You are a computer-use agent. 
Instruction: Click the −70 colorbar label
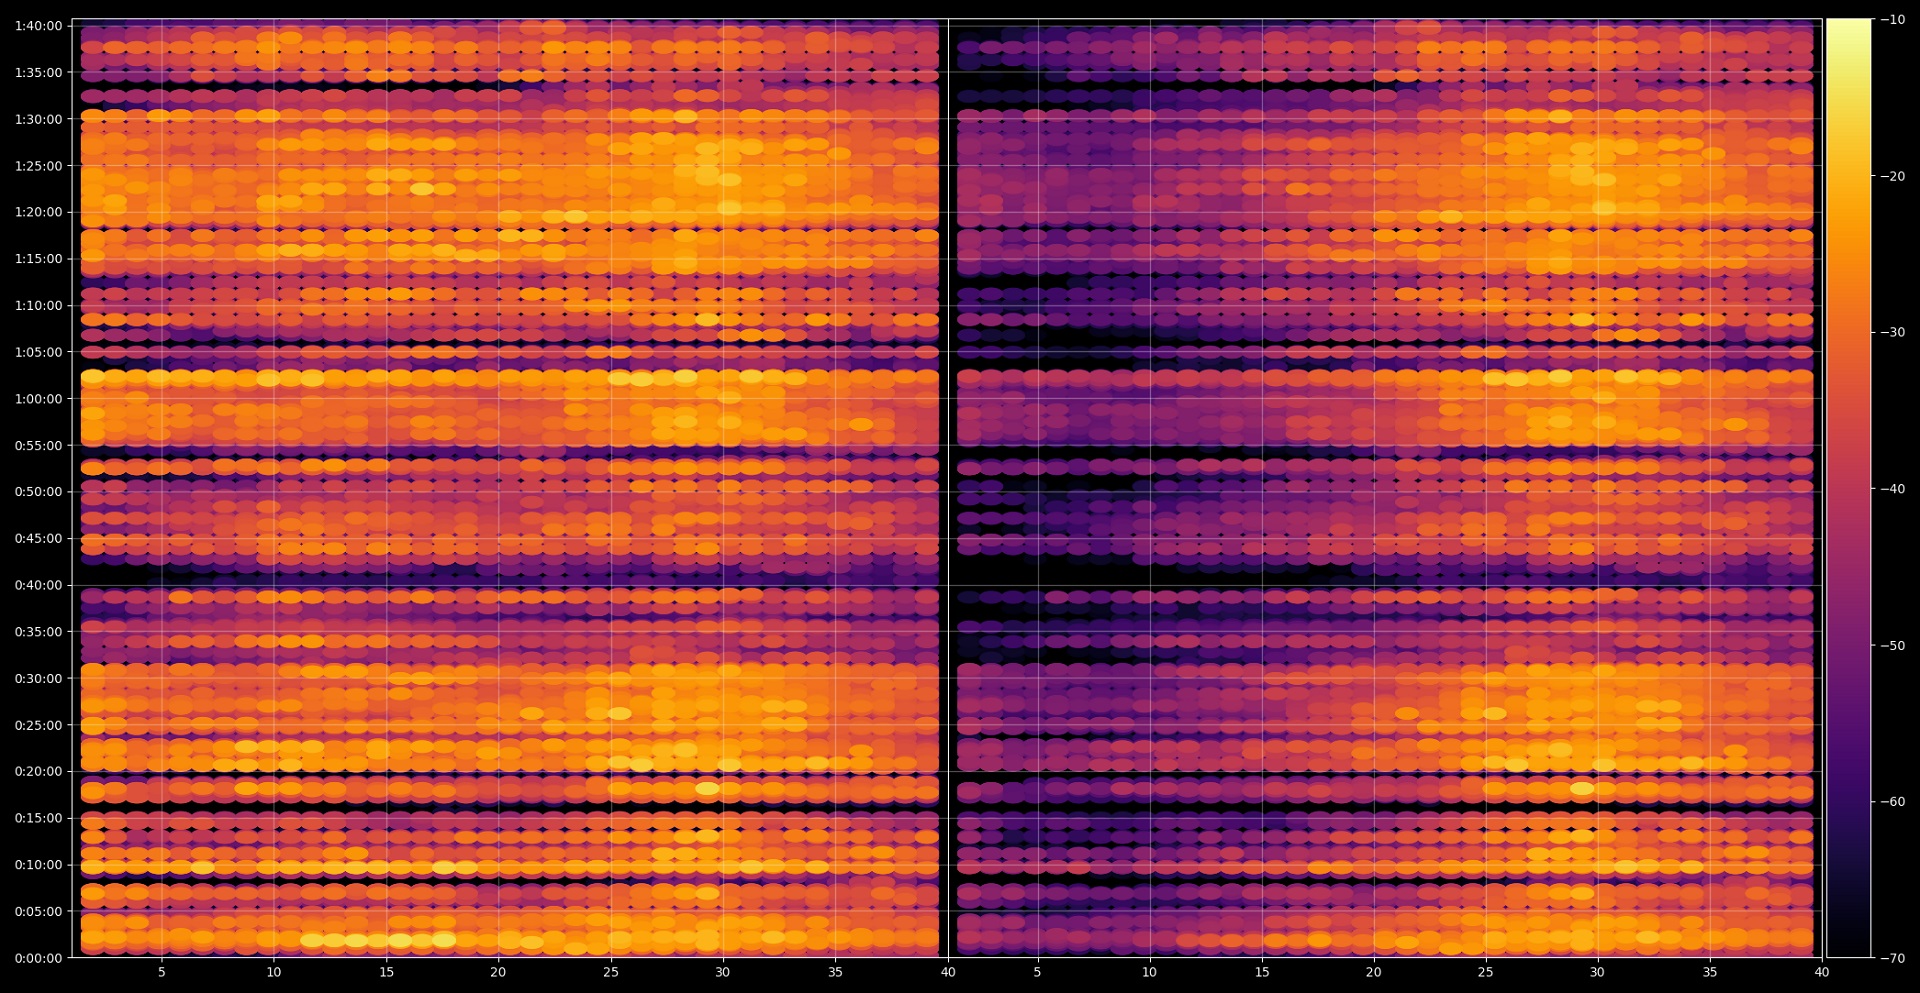pos(1893,958)
